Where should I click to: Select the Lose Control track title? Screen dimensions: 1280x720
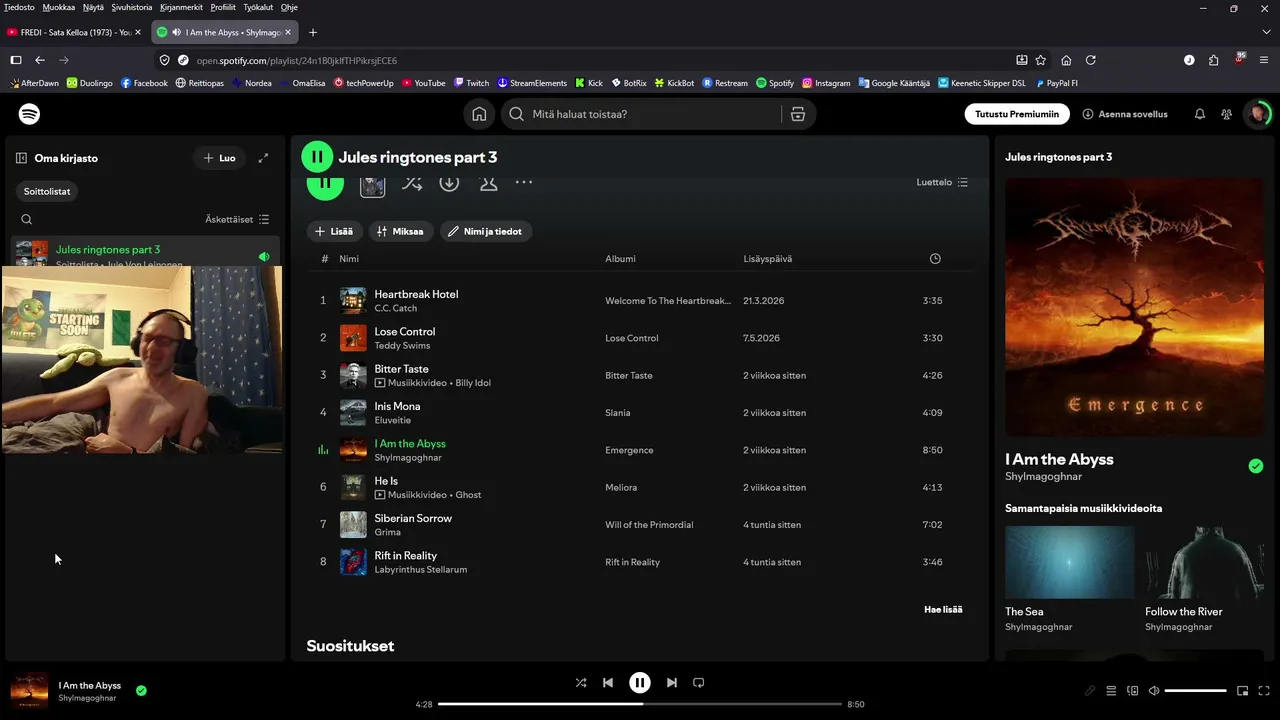click(x=405, y=332)
